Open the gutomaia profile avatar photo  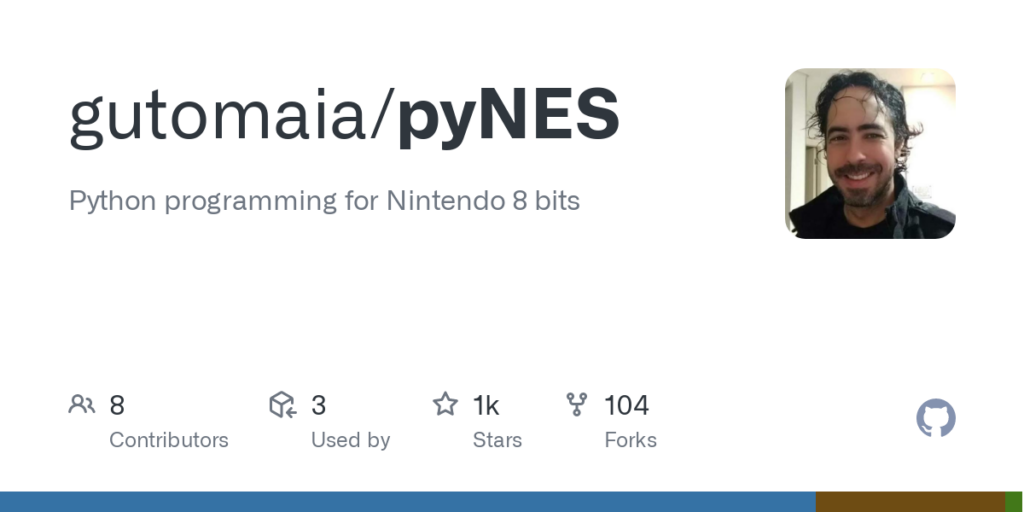[870, 153]
